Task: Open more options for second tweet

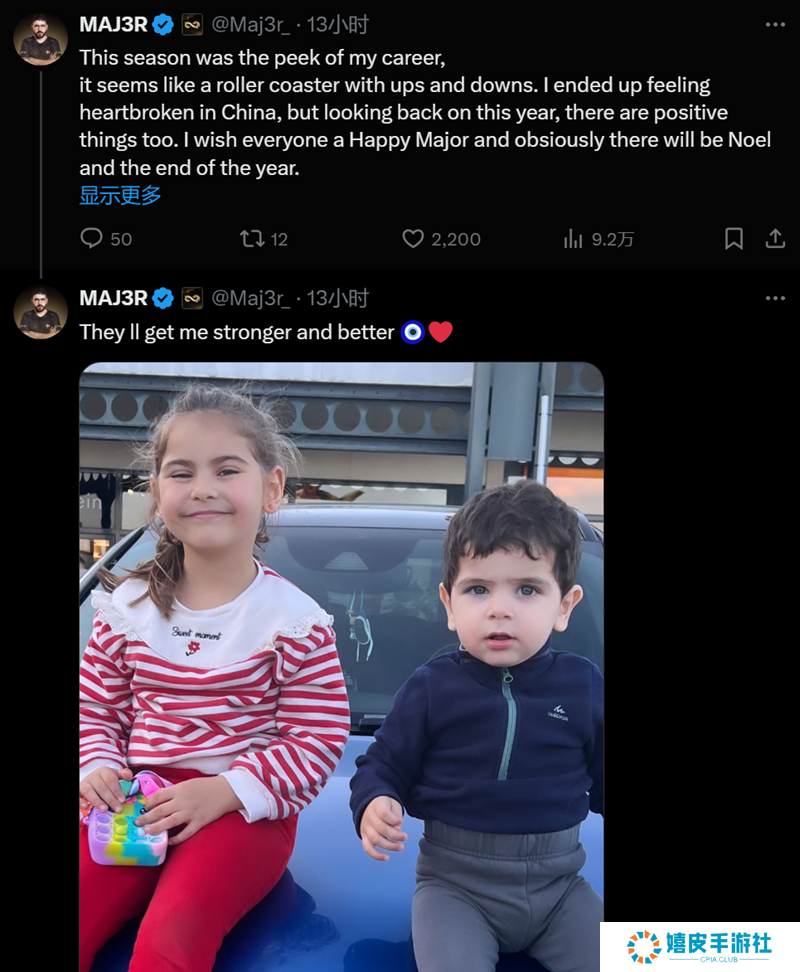Action: pos(775,298)
